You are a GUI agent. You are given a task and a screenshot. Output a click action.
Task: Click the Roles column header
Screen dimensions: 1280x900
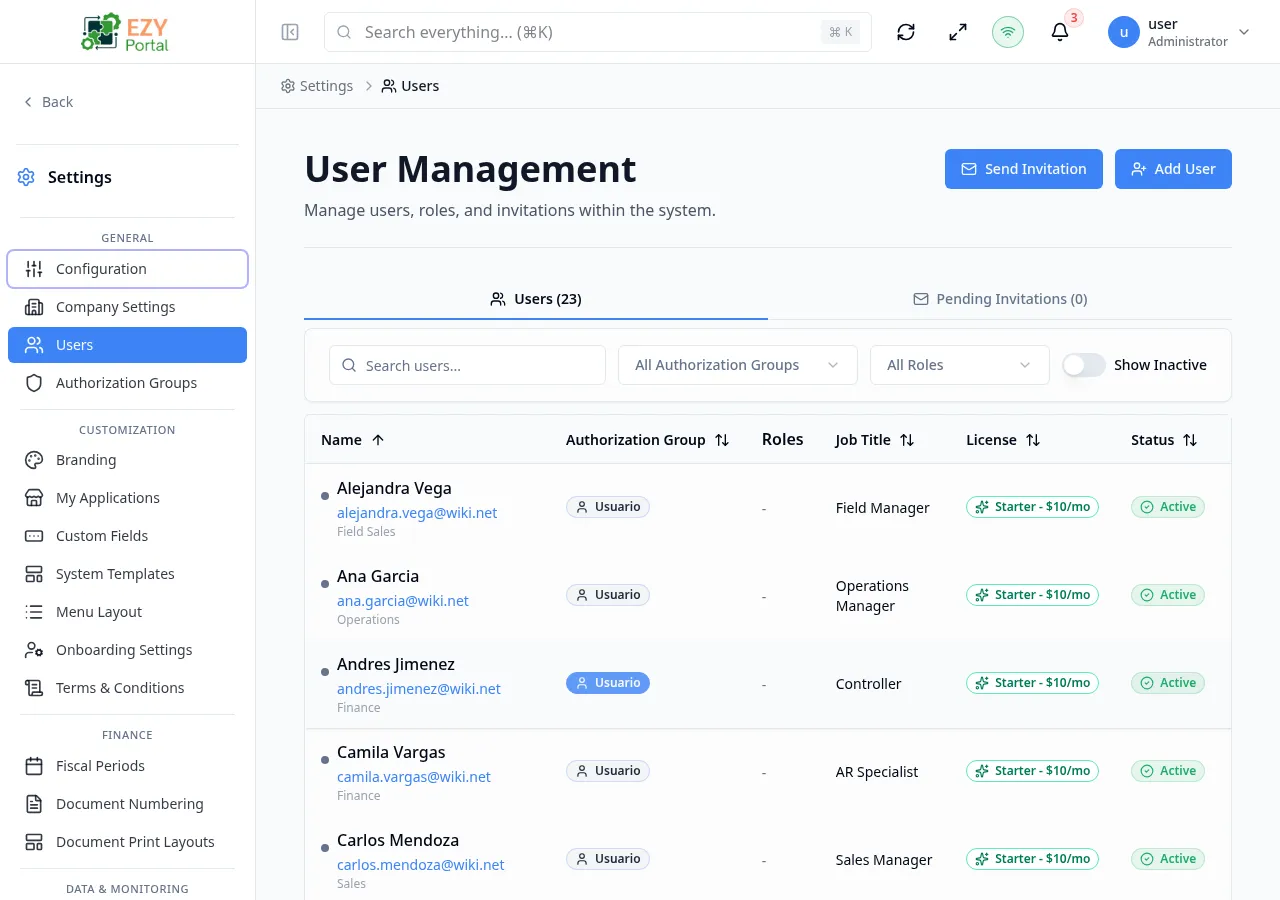coord(782,440)
